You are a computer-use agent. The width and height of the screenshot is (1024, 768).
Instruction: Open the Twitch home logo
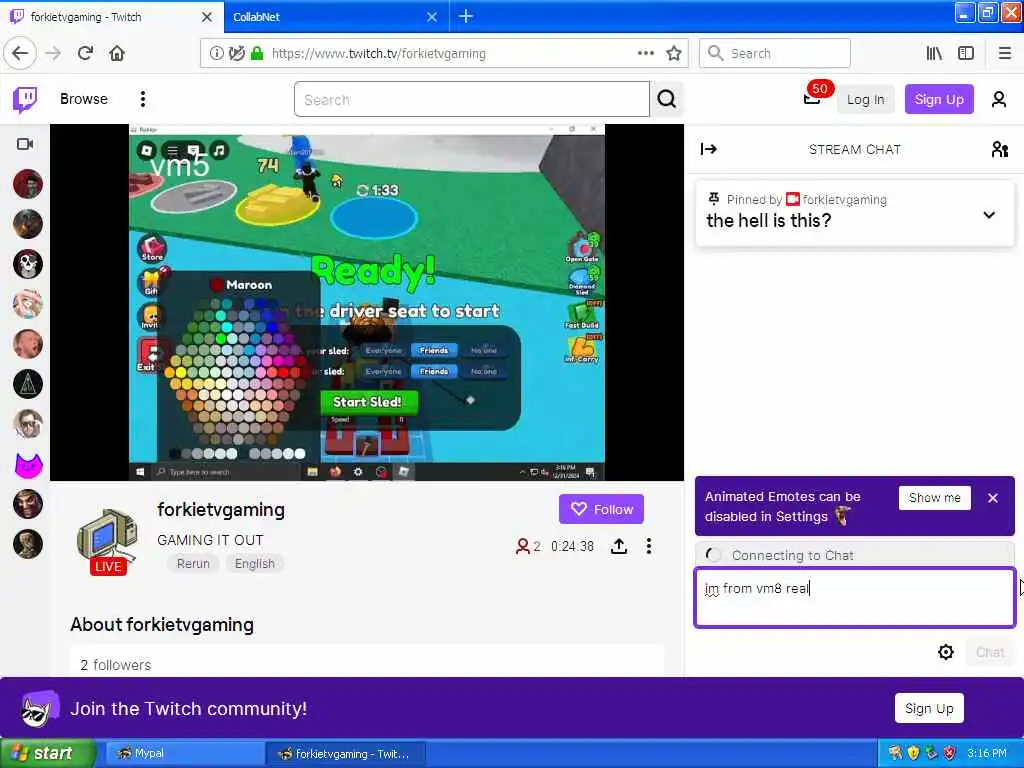25,99
